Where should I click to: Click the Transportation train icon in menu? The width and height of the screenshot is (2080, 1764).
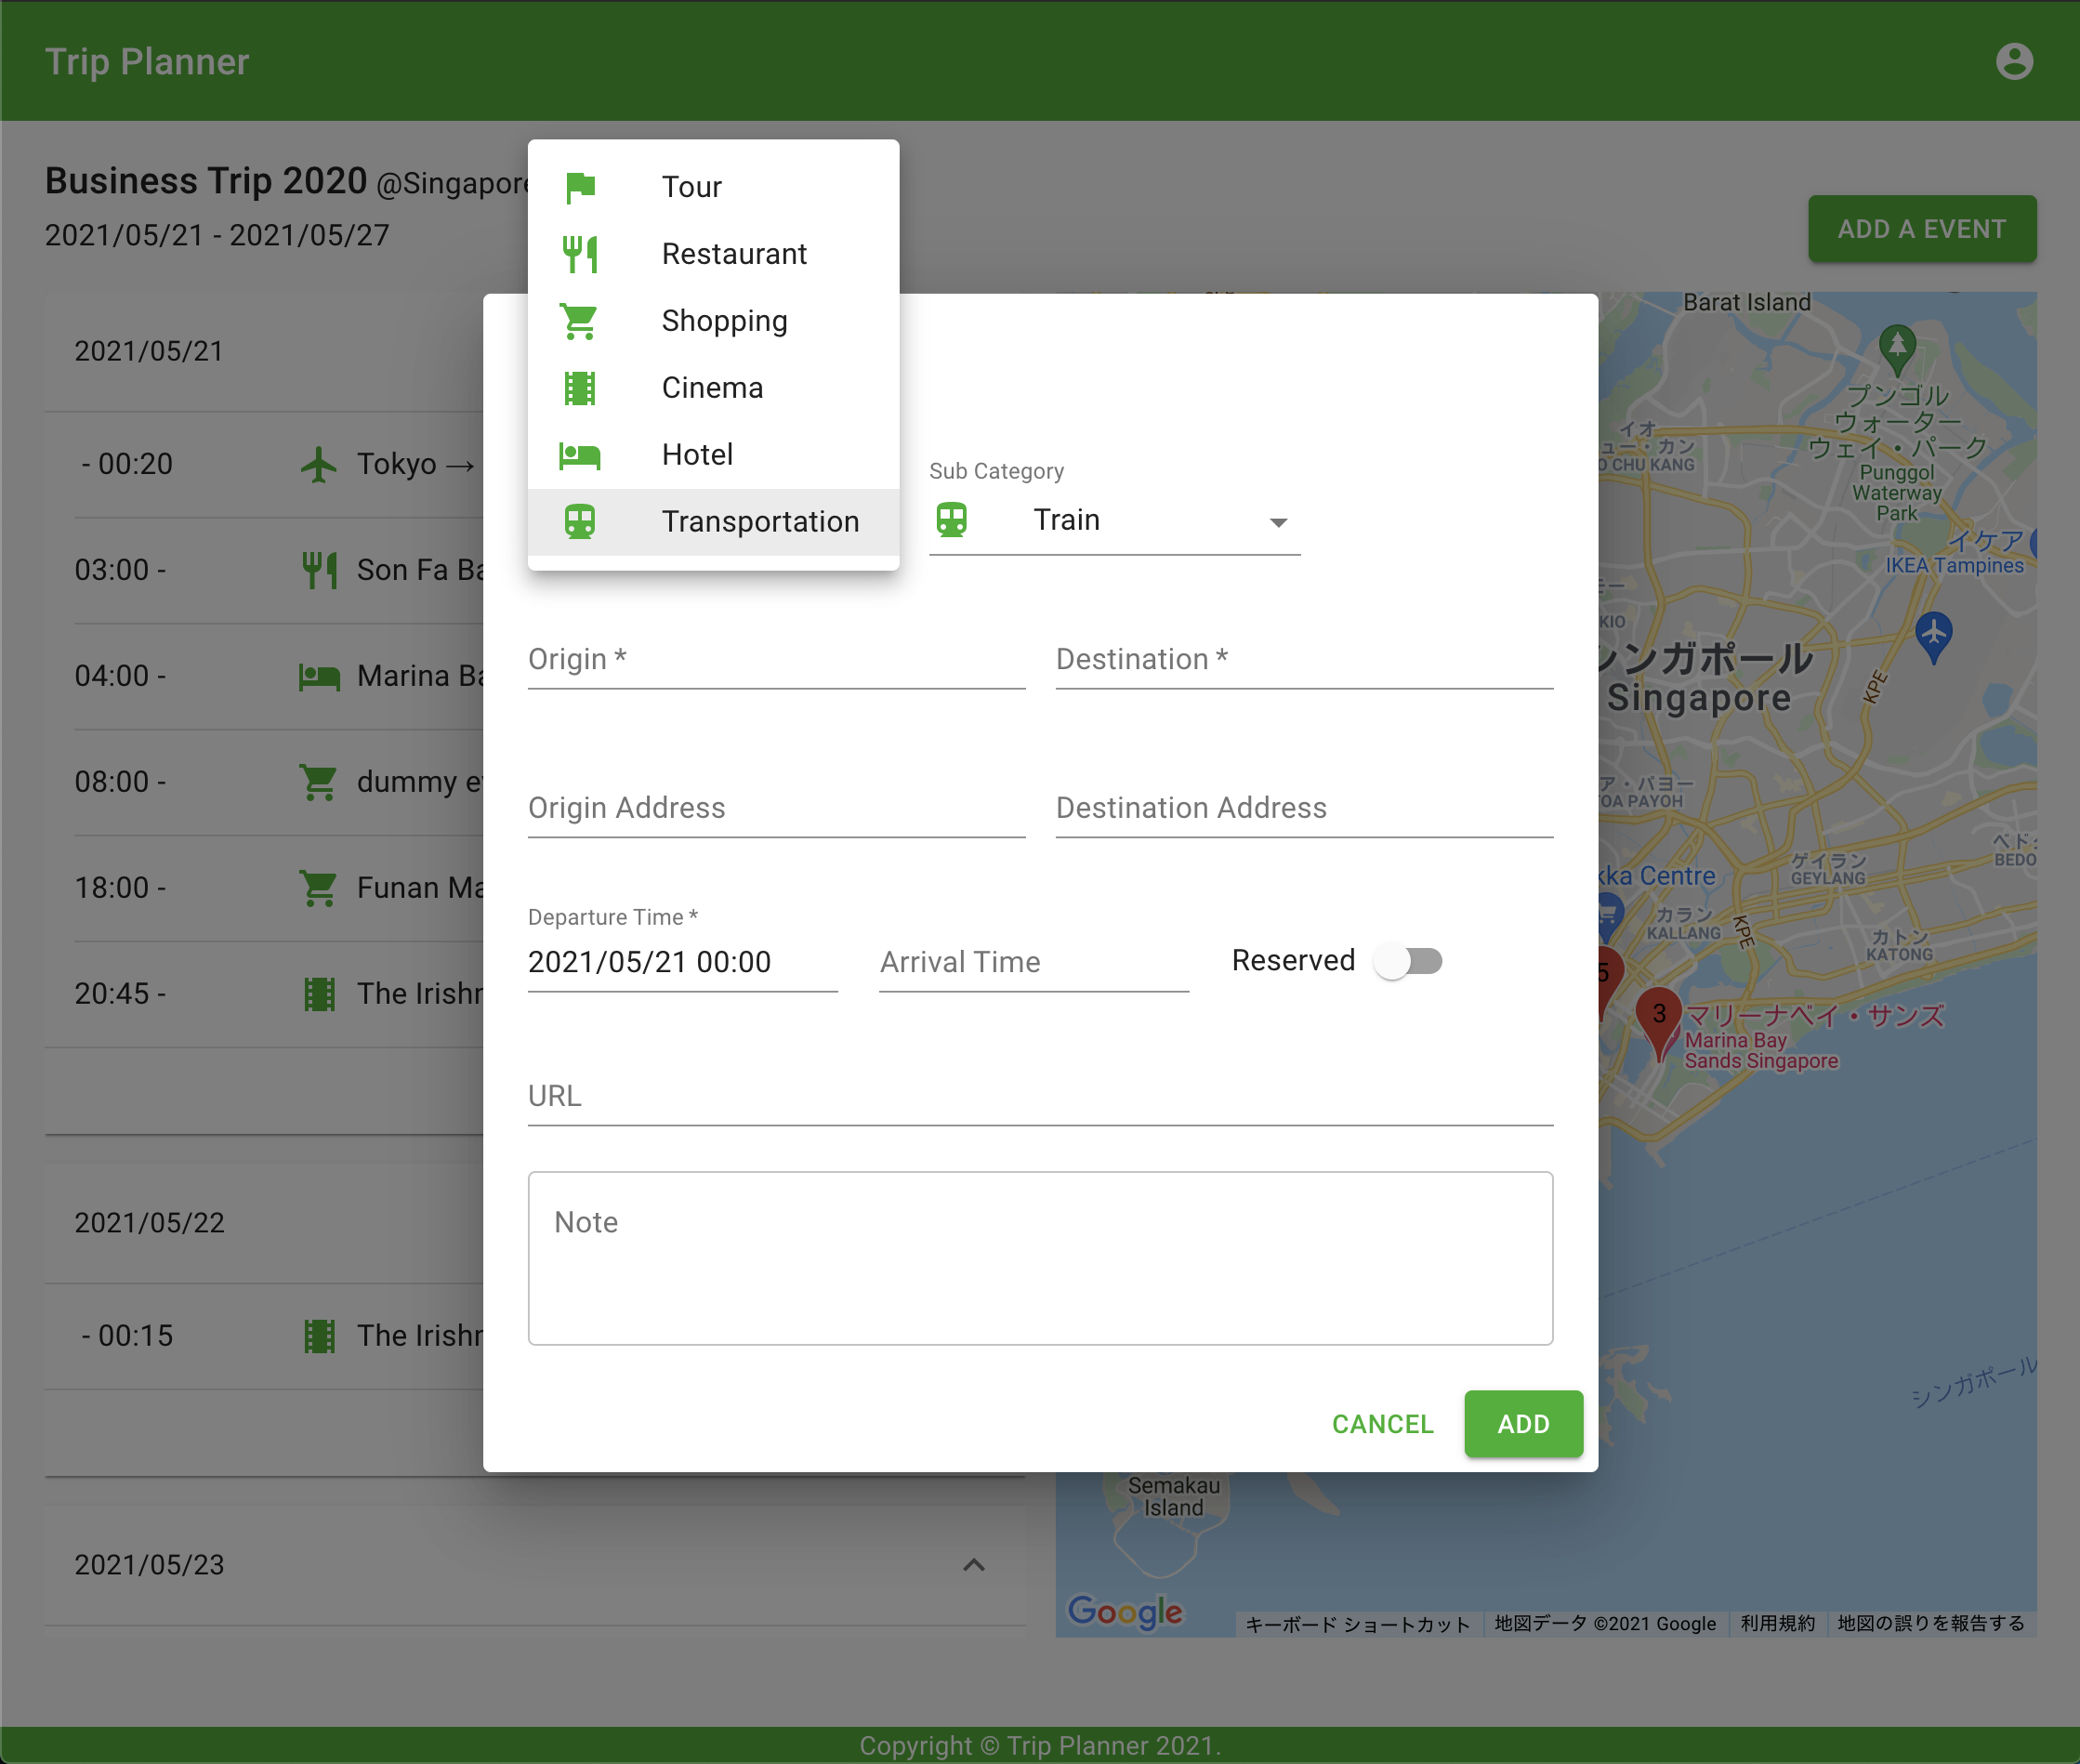580,522
